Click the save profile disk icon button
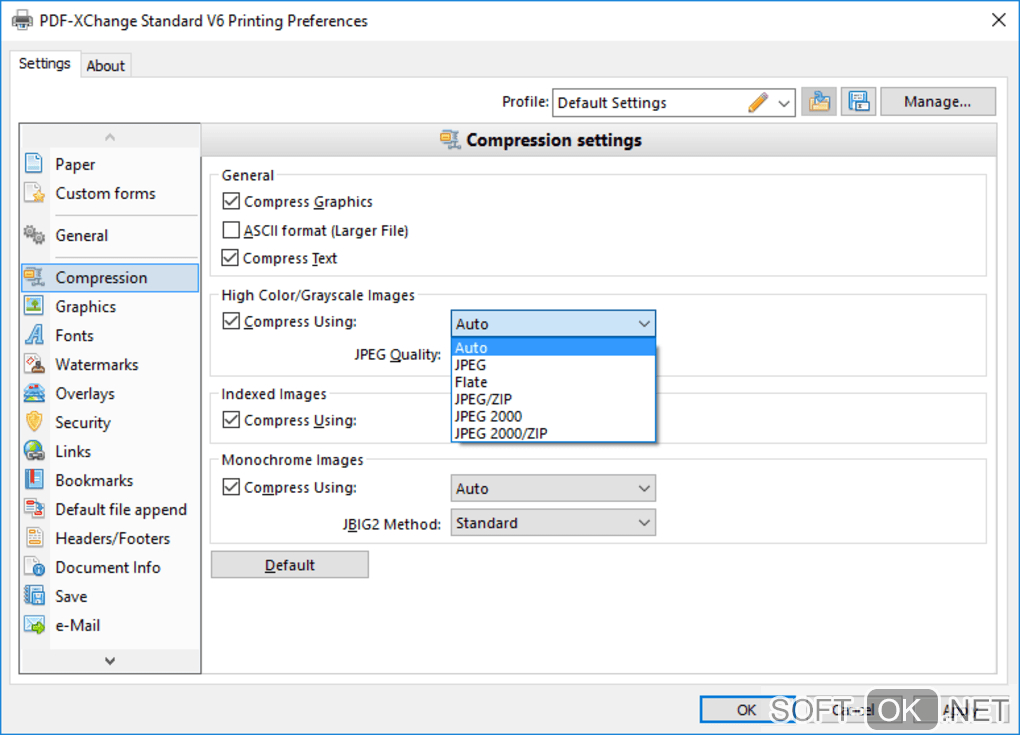Screen dimensions: 1020x735 coord(859,101)
